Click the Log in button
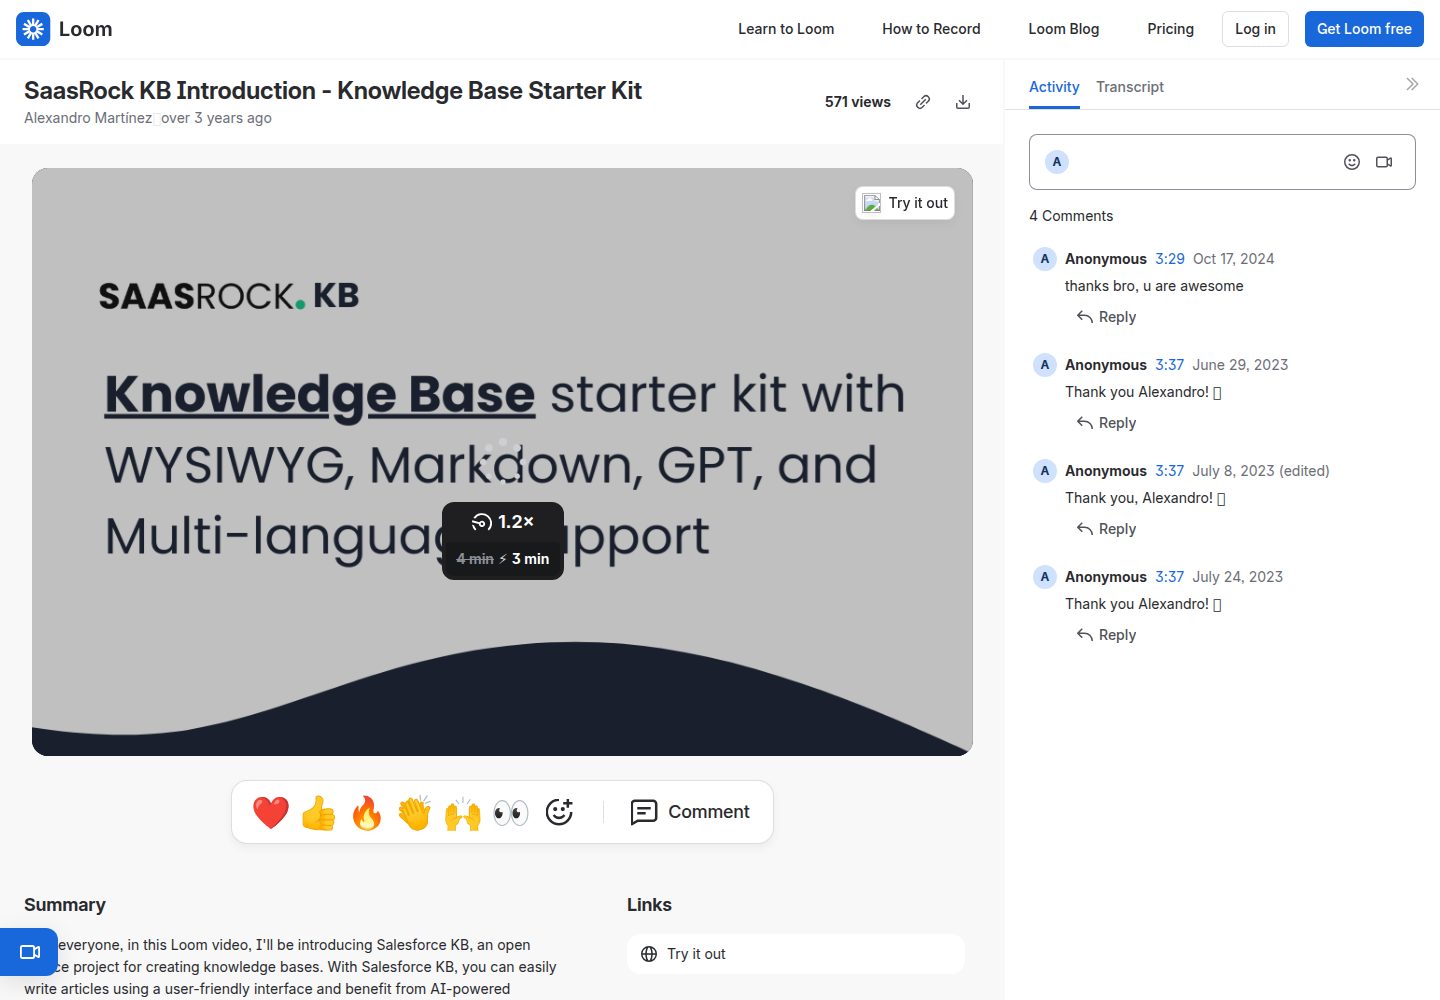Viewport: 1440px width, 1000px height. 1255,29
